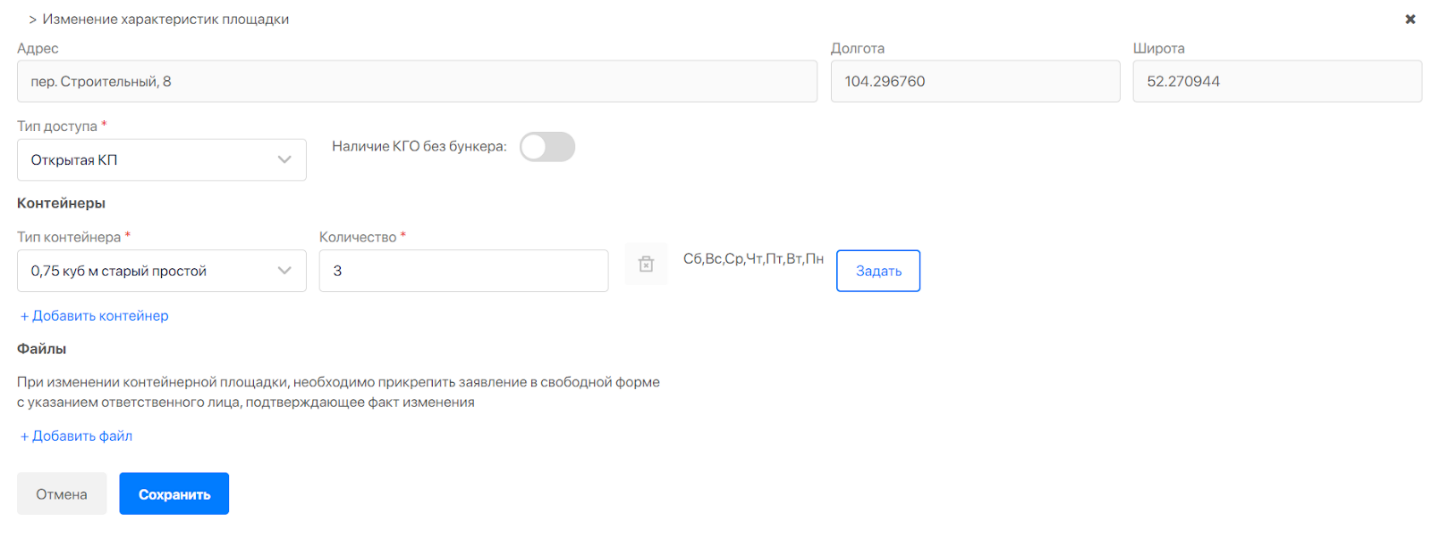
Task: Click the Долгота coordinate field
Action: 975,81
